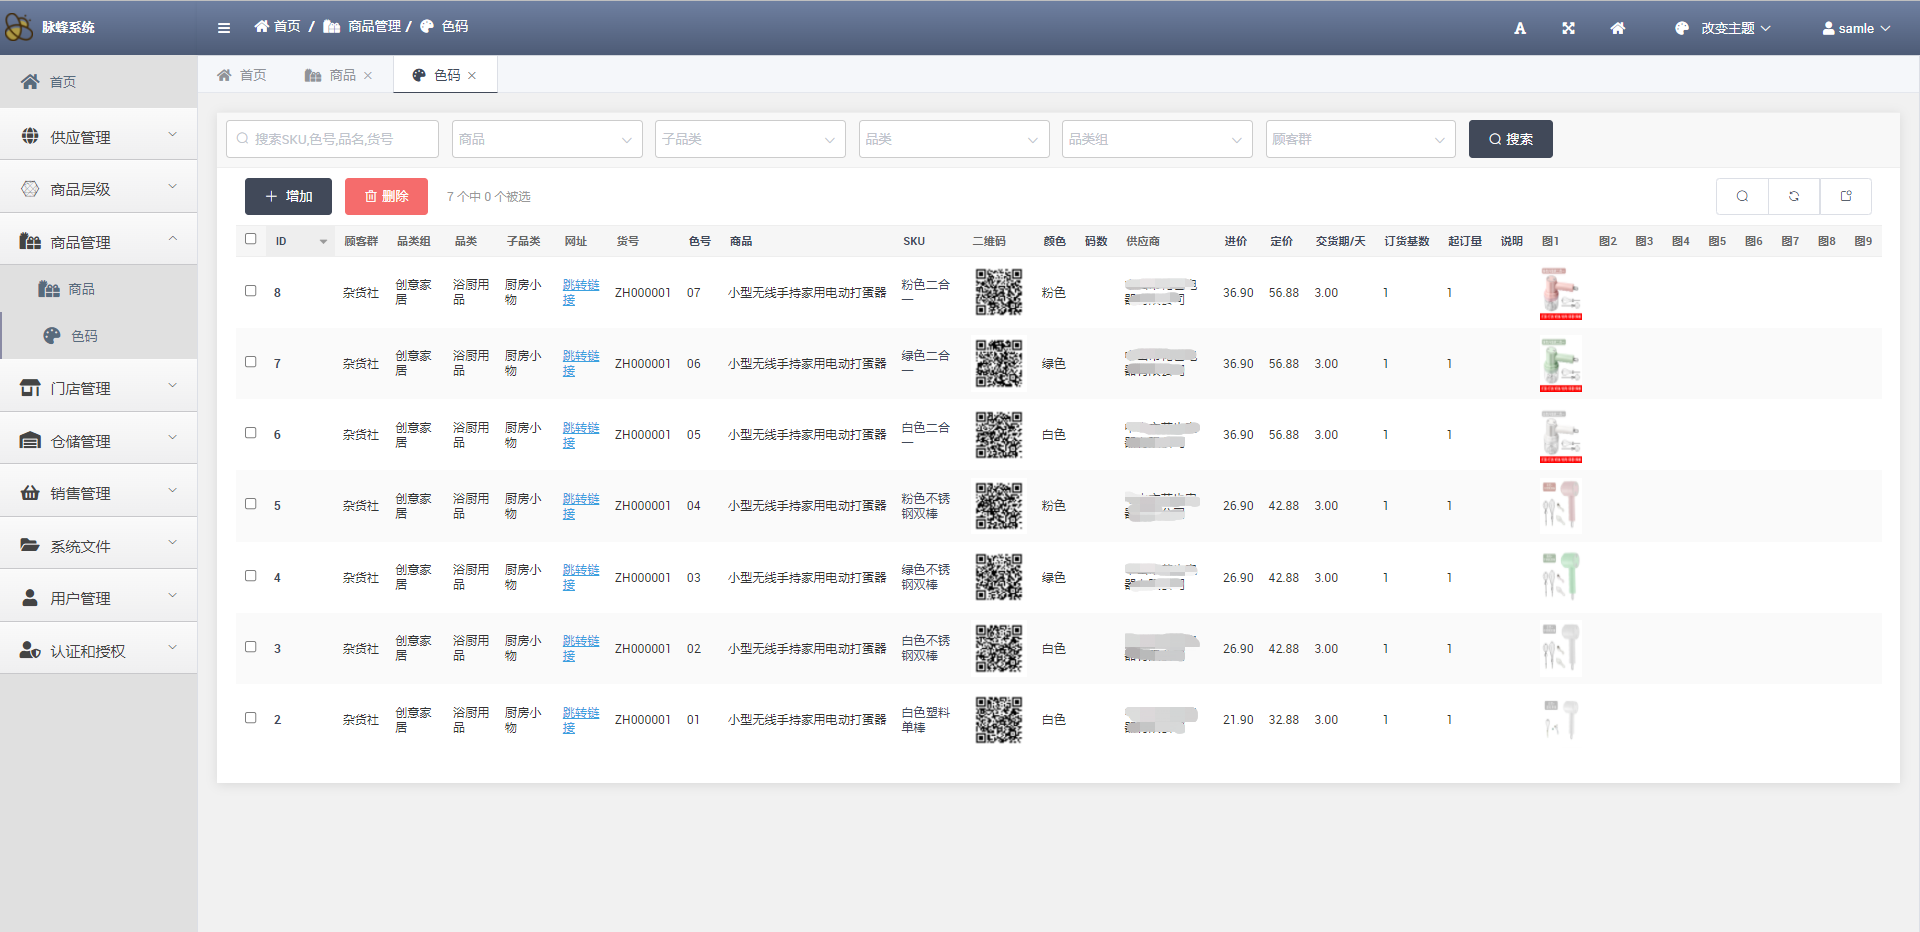Close the 色码 tab with X
The width and height of the screenshot is (1920, 932).
coord(472,76)
